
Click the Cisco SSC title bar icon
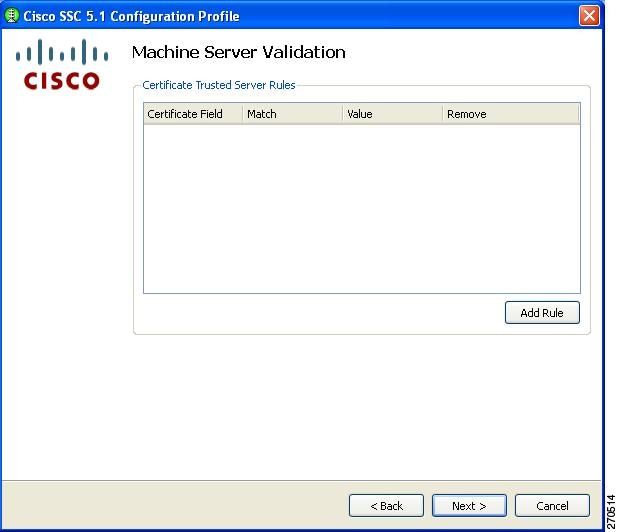(12, 16)
